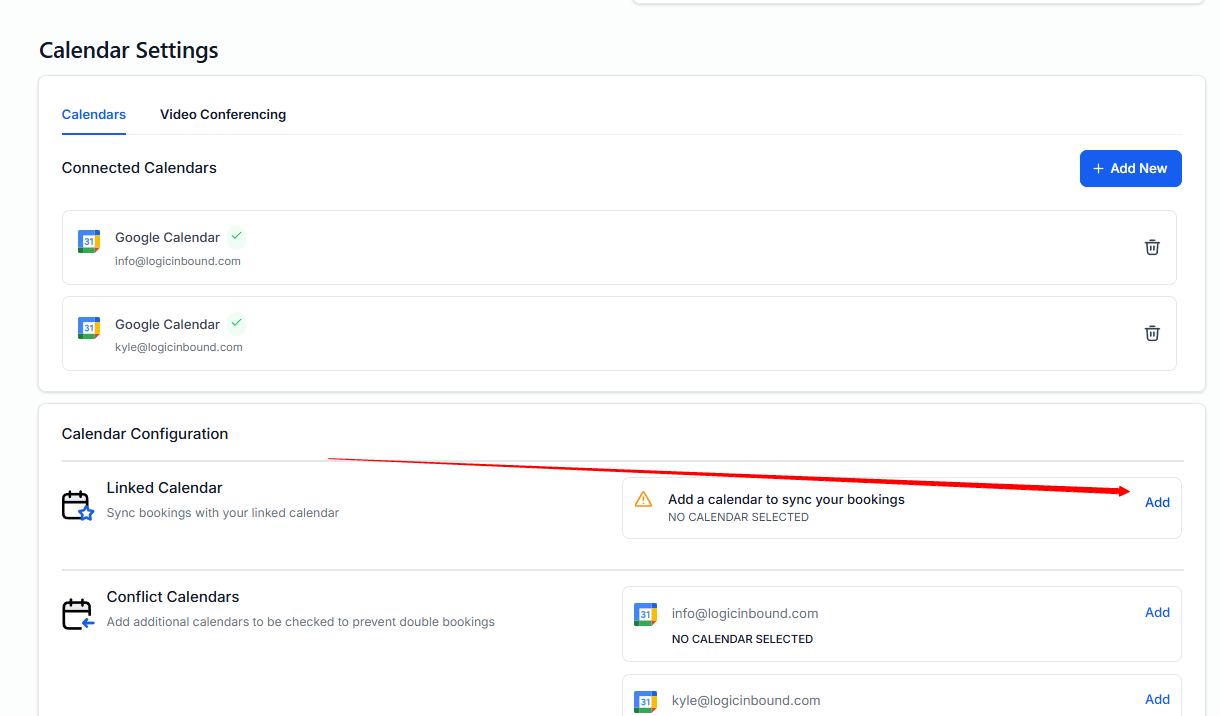Click the Linked Calendar heading text
The height and width of the screenshot is (716, 1220).
(x=165, y=488)
